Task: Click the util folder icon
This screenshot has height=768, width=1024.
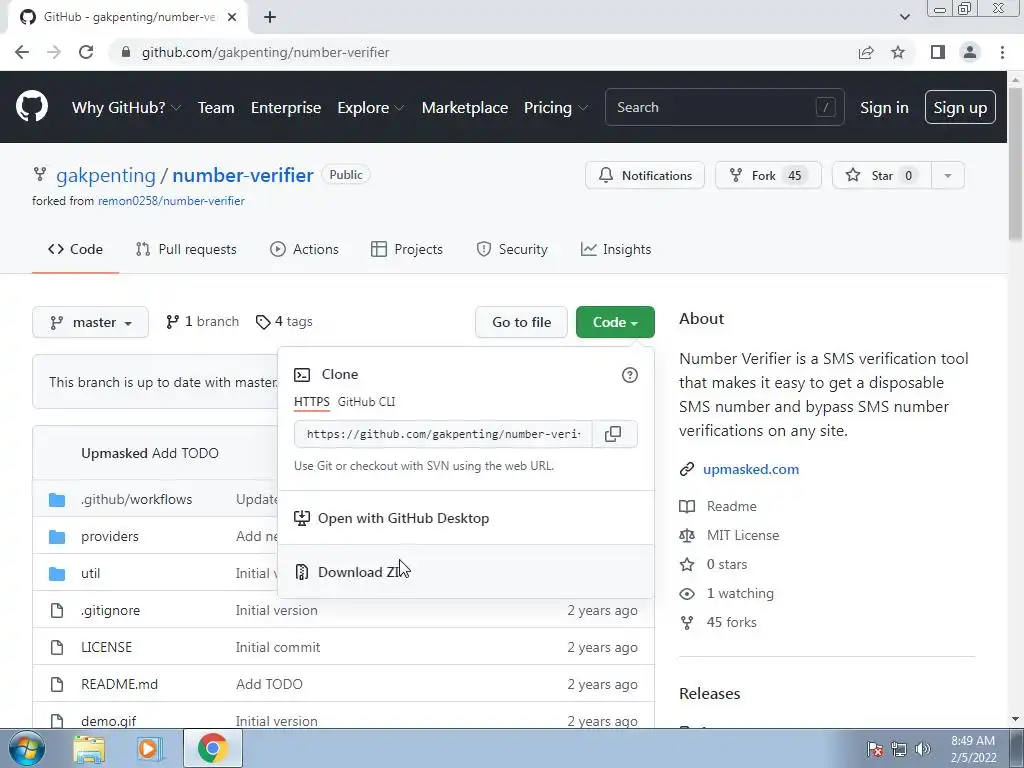Action: [x=57, y=573]
